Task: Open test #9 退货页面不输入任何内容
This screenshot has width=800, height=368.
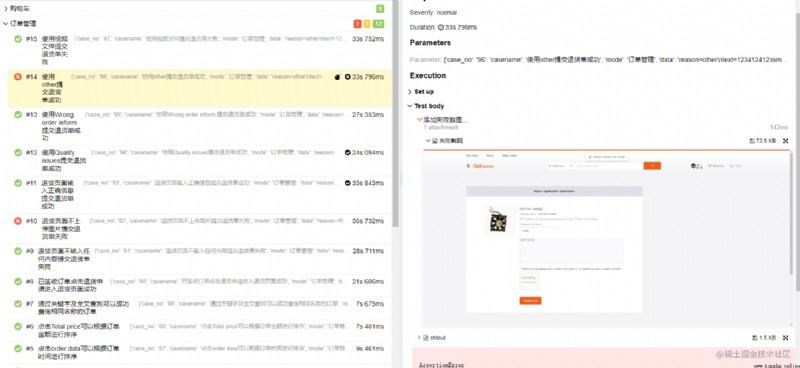Action: click(200, 259)
